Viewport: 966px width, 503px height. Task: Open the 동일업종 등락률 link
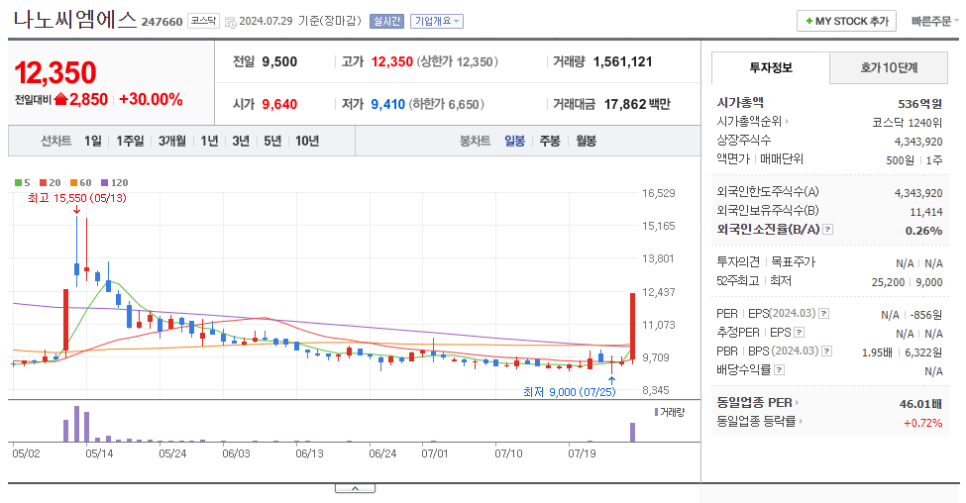point(760,422)
